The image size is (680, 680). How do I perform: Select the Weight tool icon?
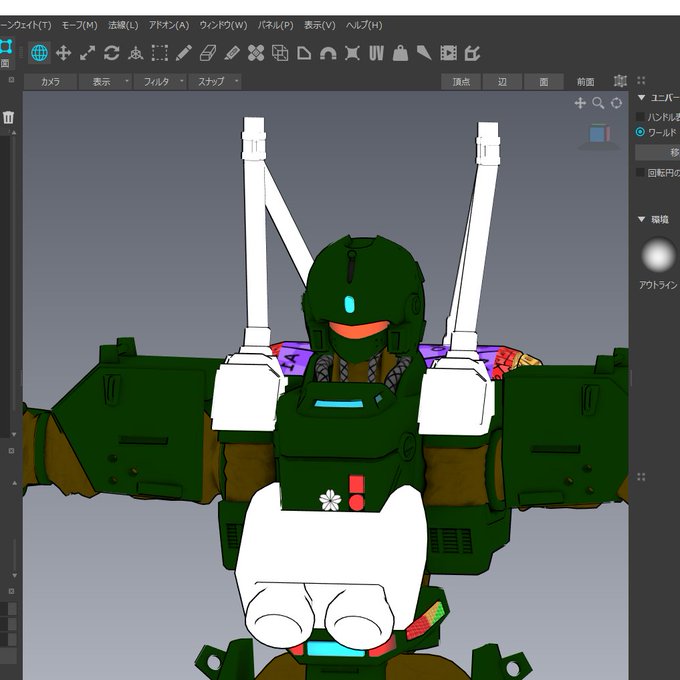point(400,53)
